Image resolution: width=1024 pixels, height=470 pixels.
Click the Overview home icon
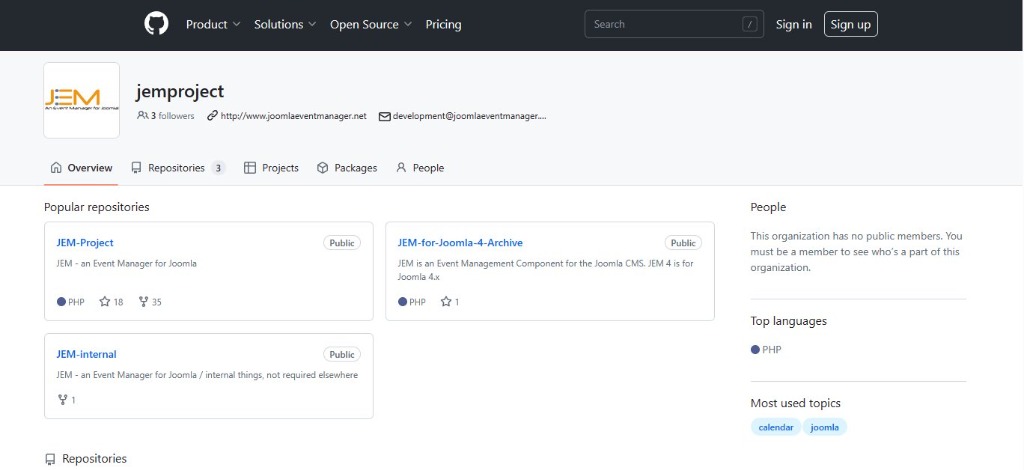pyautogui.click(x=56, y=168)
